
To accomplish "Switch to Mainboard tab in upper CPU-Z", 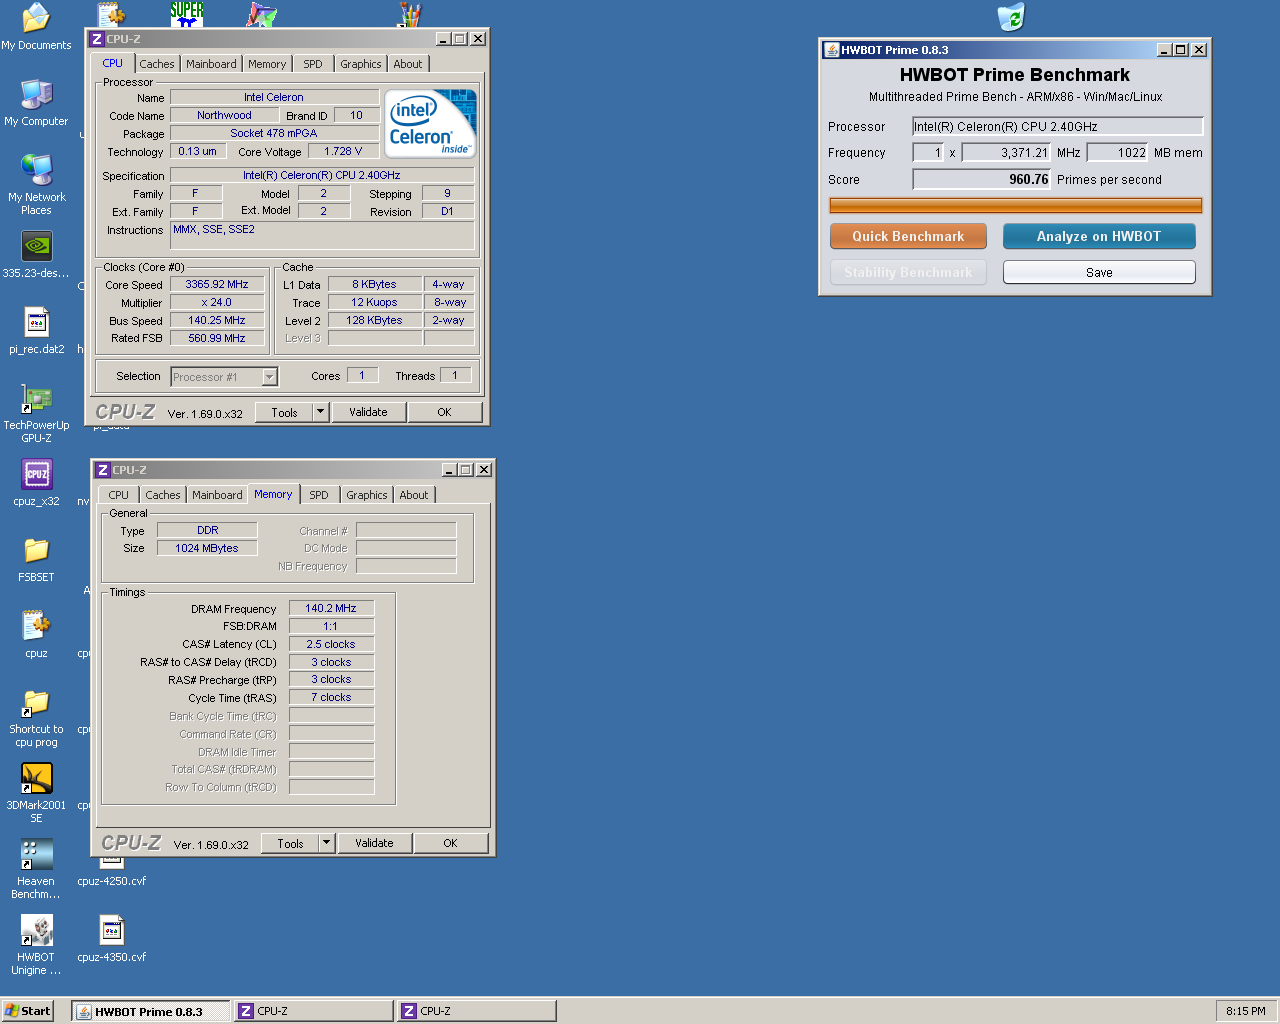I will pyautogui.click(x=212, y=64).
